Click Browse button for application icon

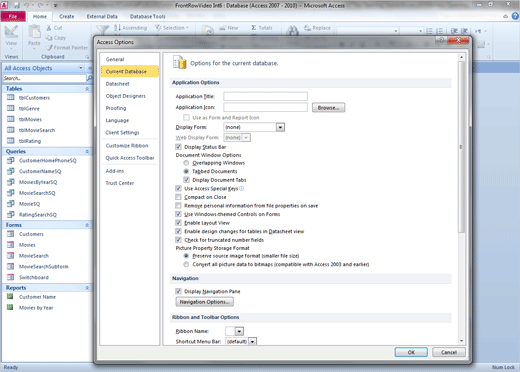click(x=328, y=108)
